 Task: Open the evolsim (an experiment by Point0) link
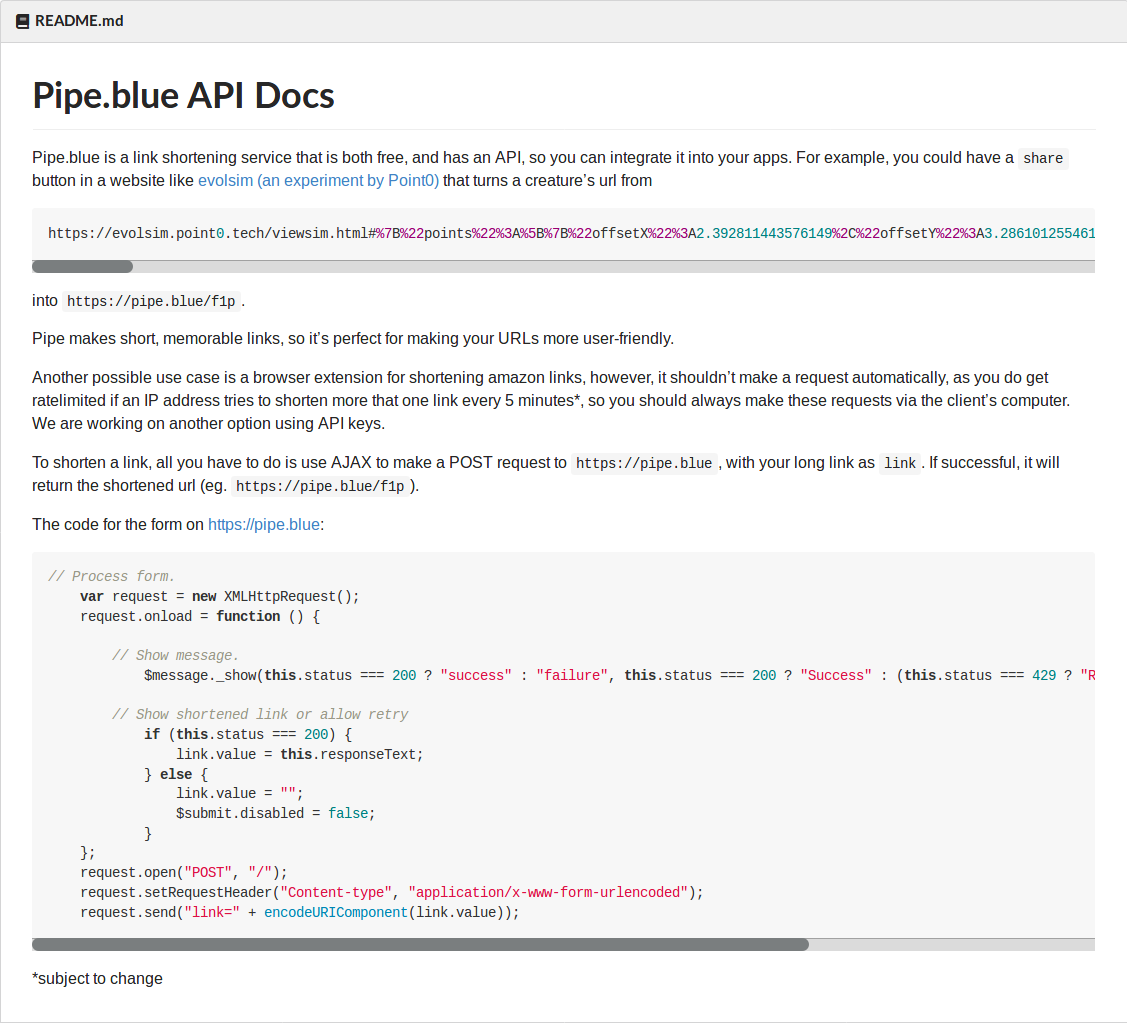pyautogui.click(x=318, y=180)
